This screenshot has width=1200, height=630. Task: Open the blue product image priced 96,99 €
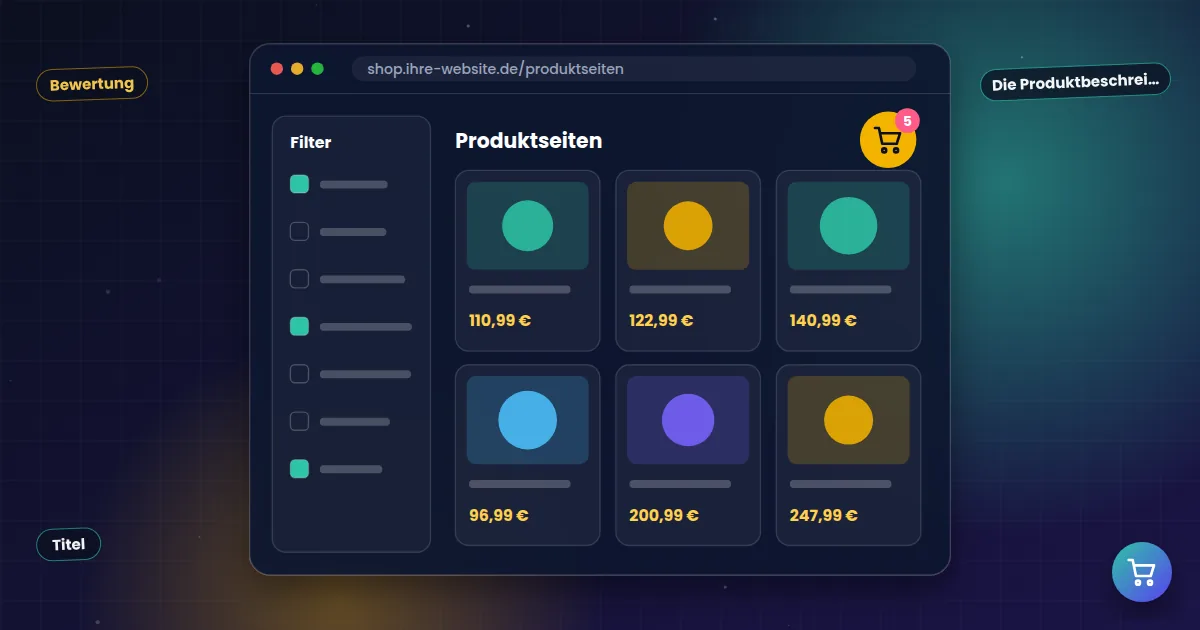[528, 420]
